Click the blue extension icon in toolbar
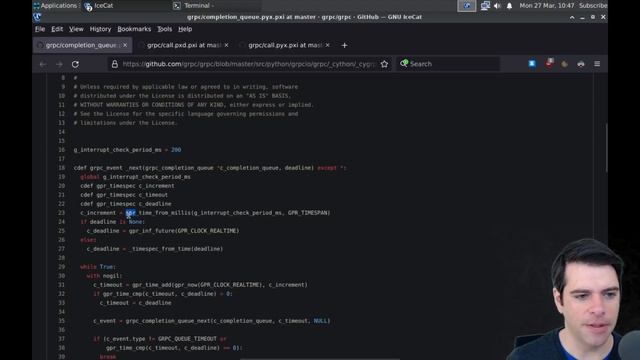Screen dimensions: 640x360 click(532, 64)
